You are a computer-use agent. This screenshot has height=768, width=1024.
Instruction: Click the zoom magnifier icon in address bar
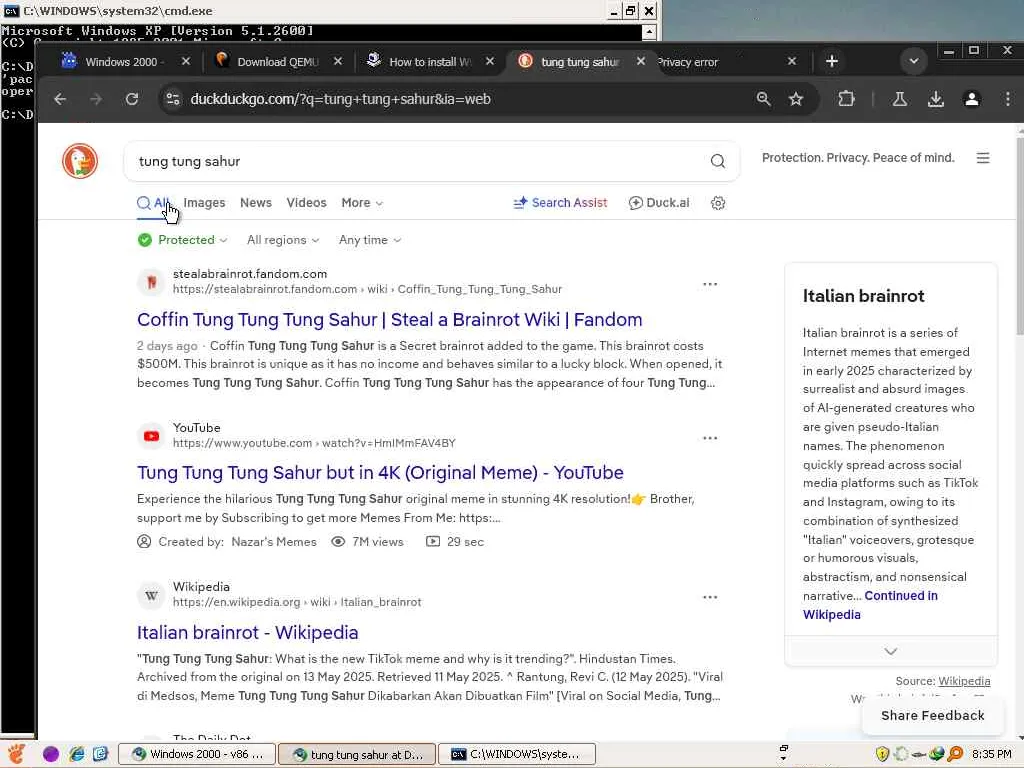click(x=763, y=99)
